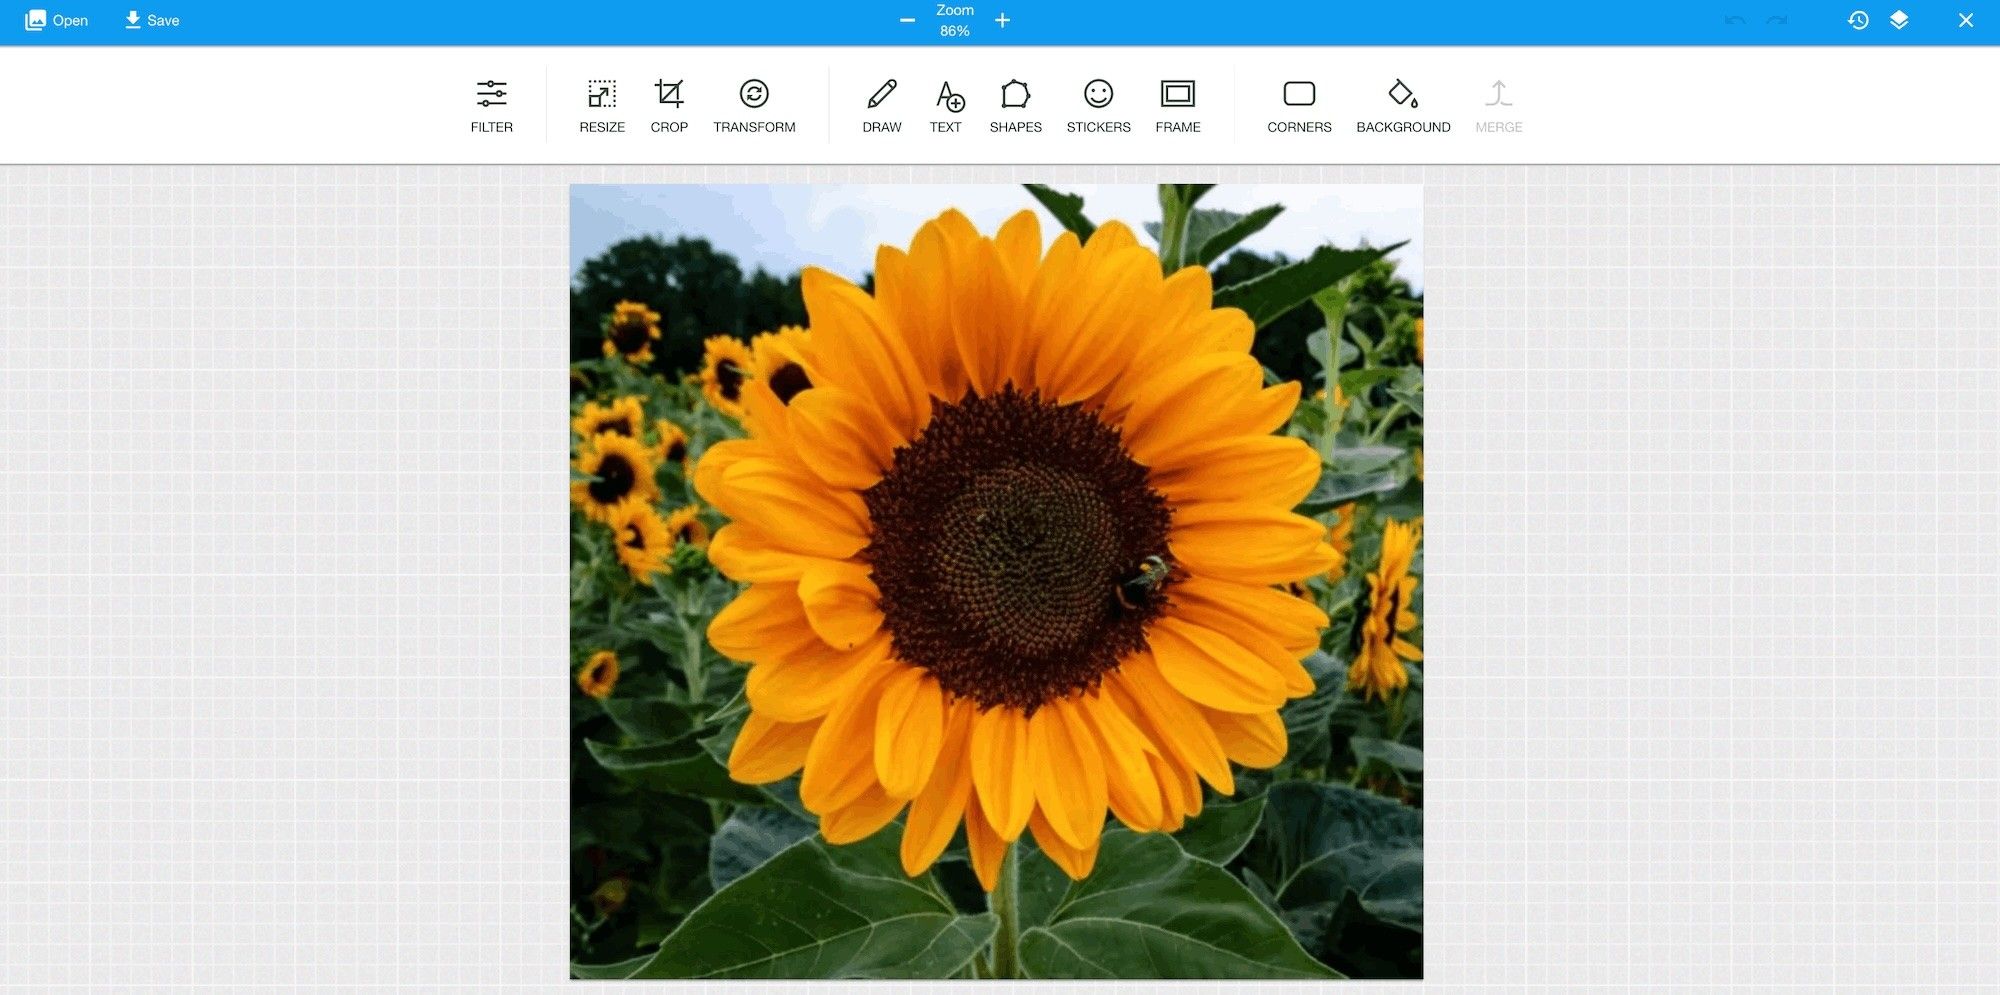The image size is (2000, 995).
Task: Undo the last edit
Action: pos(1734,20)
